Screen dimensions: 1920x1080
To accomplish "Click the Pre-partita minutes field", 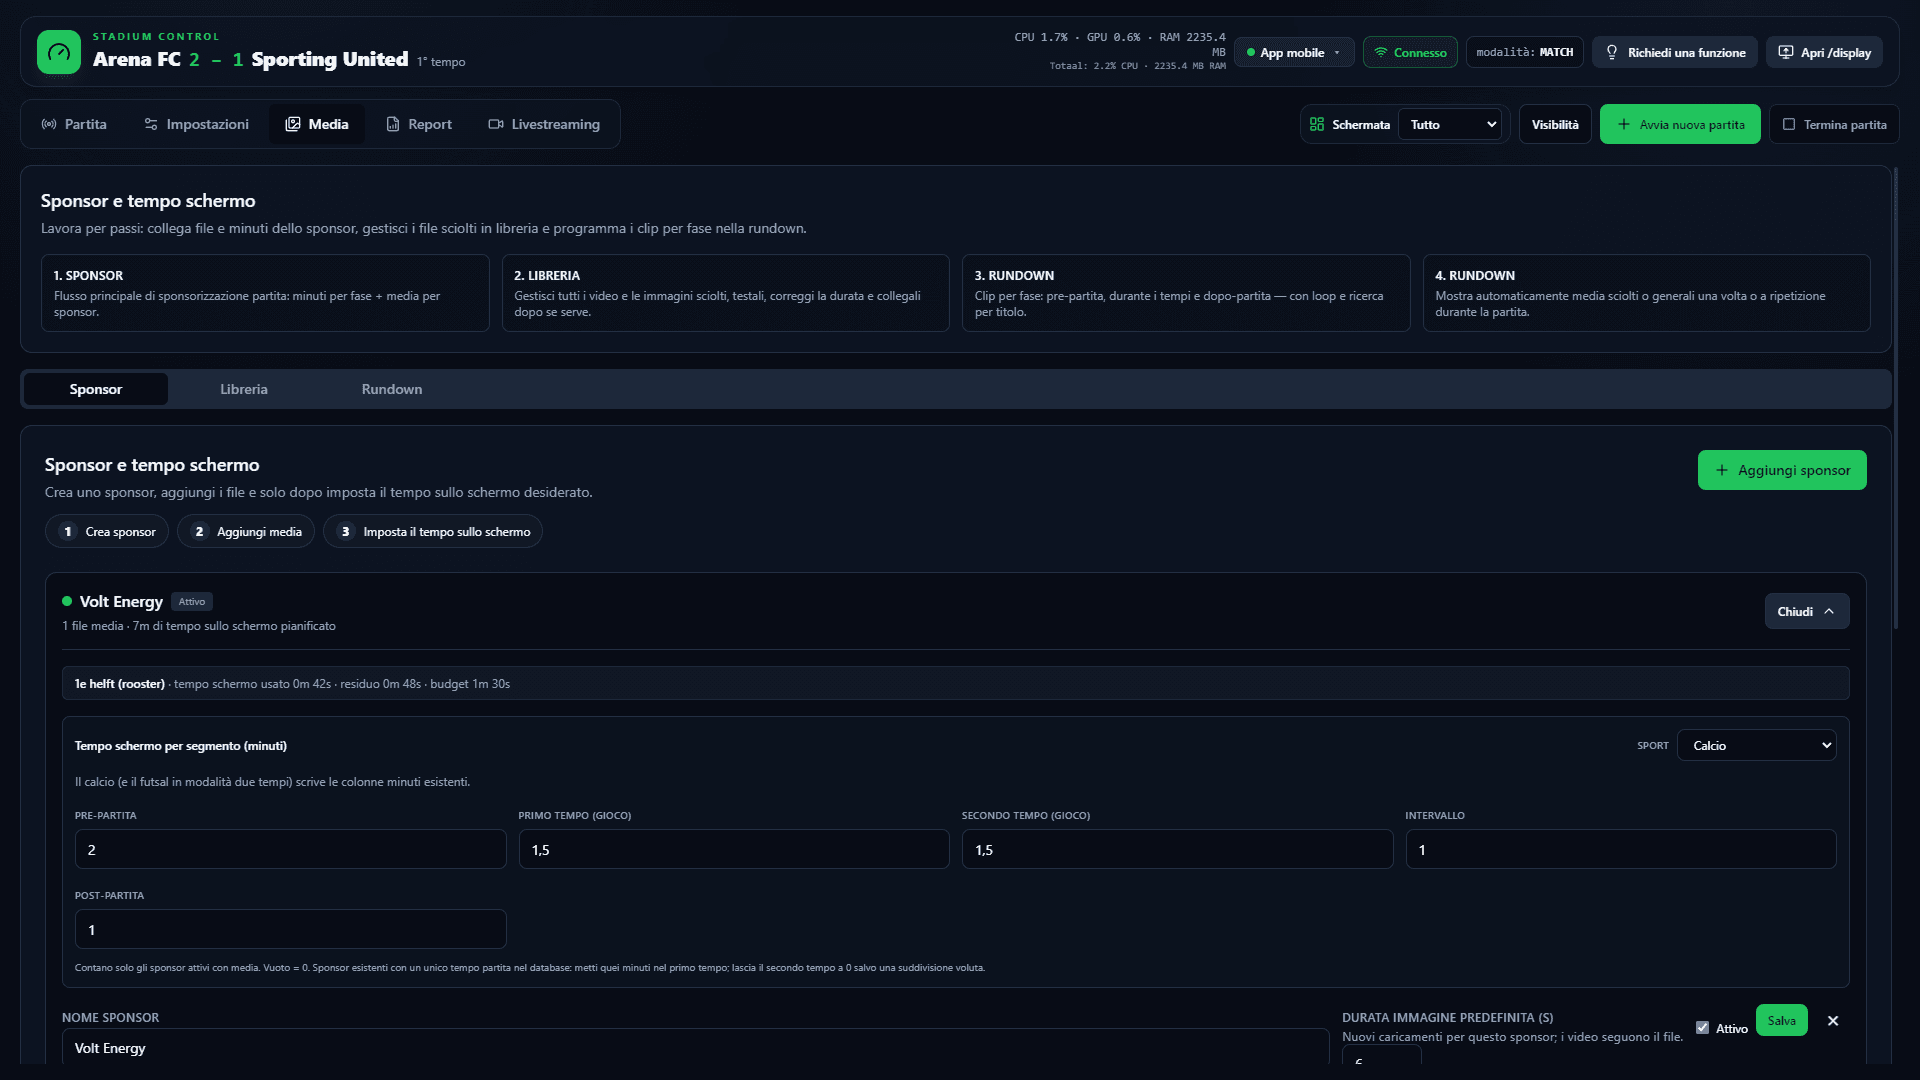I will click(x=290, y=849).
